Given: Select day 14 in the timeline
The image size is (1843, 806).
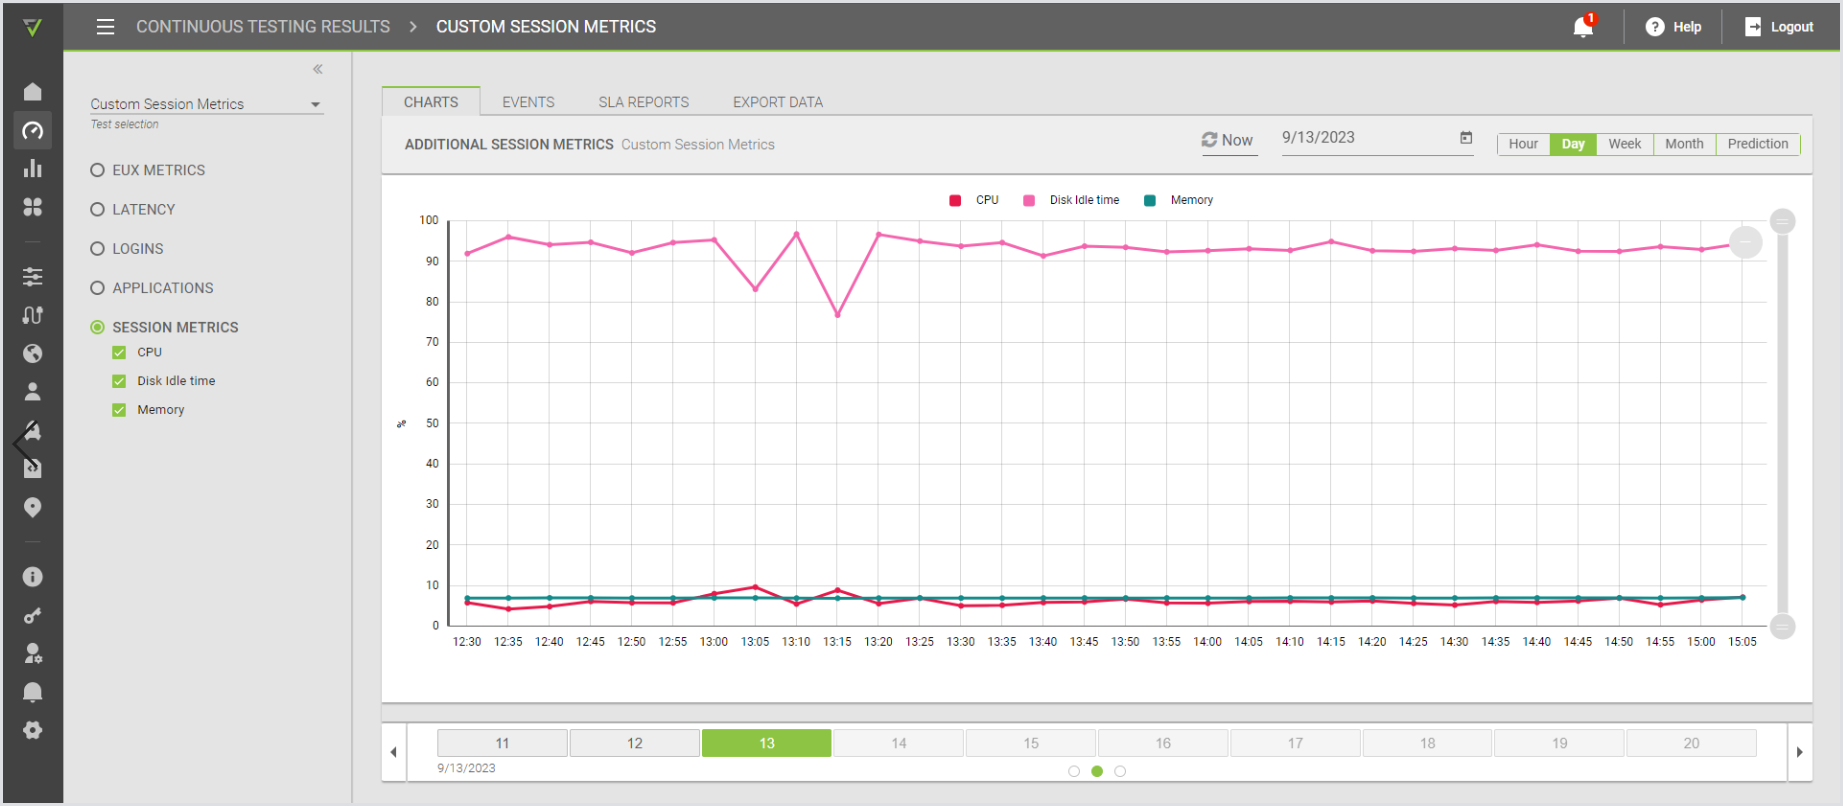Looking at the screenshot, I should tap(898, 743).
